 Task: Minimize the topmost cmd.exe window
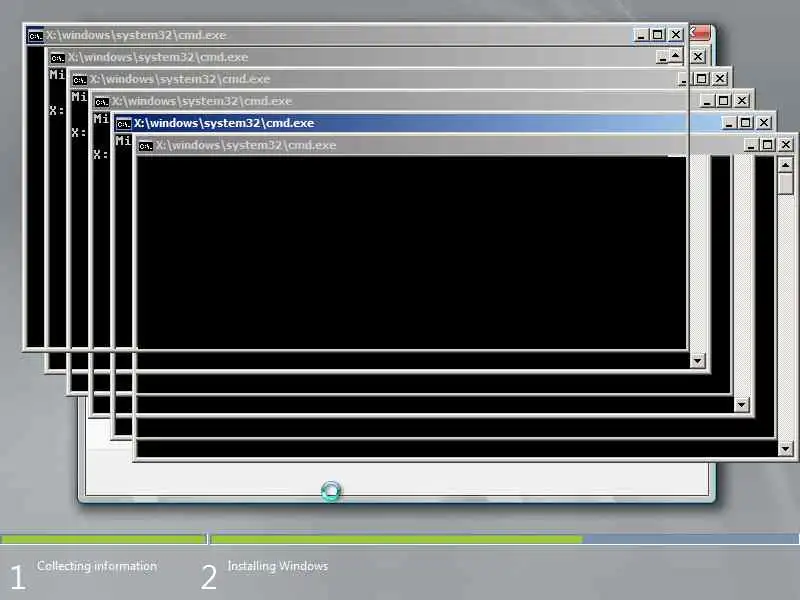(x=641, y=35)
